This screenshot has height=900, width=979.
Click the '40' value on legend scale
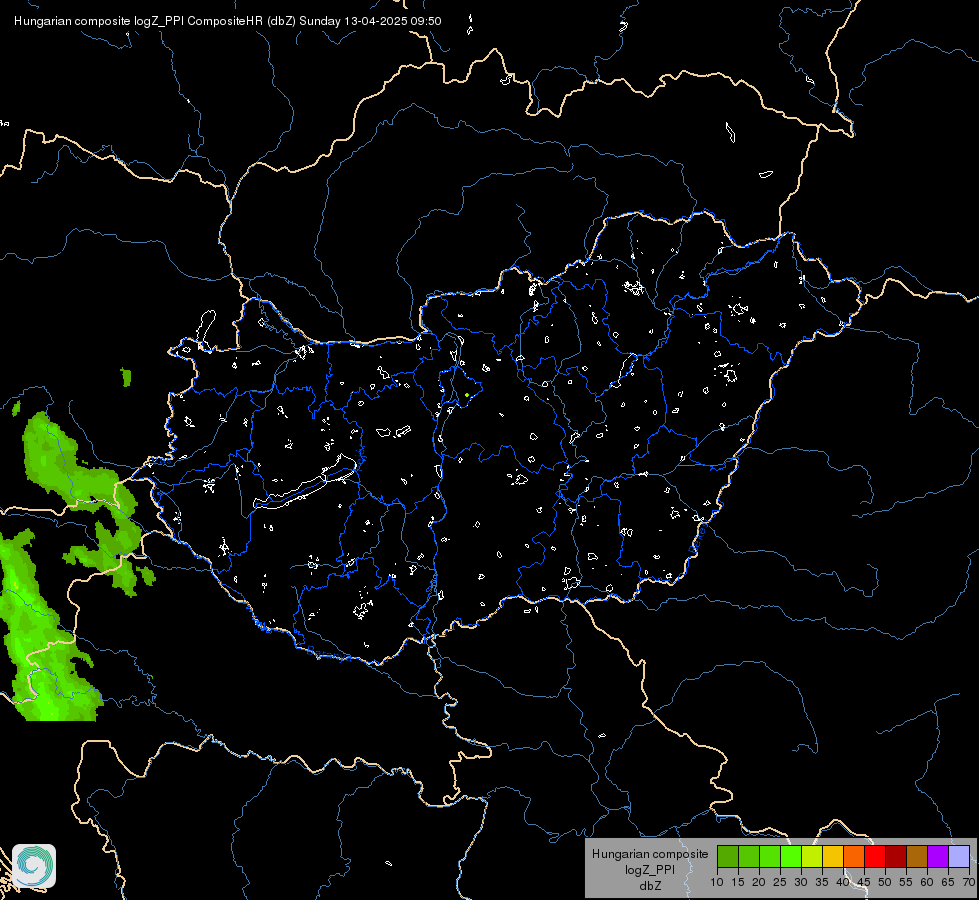(843, 883)
